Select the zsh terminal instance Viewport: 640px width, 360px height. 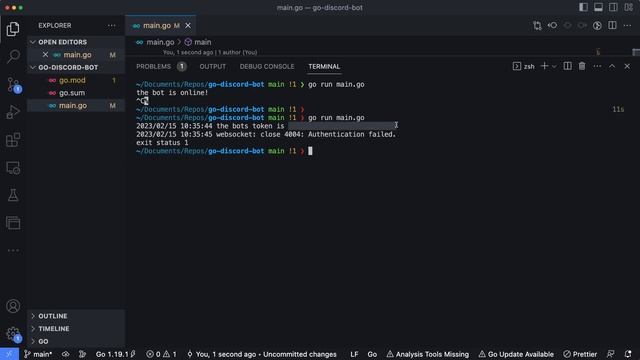click(x=524, y=66)
